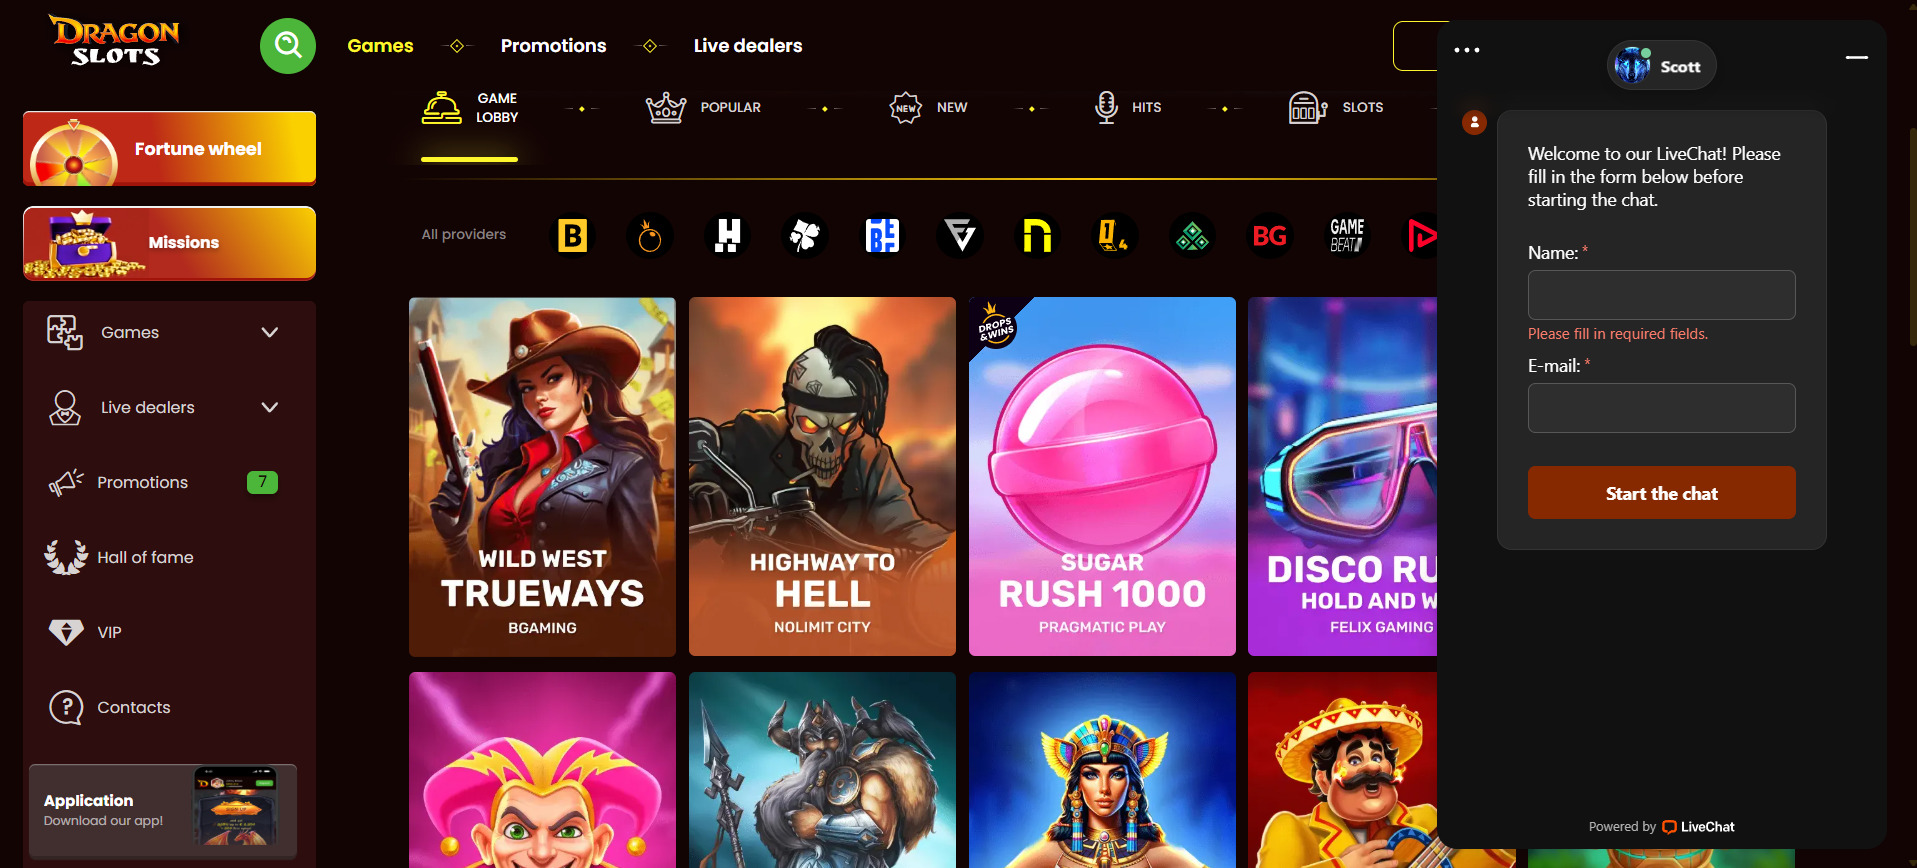Open the Egyptian queen game thumbnail
1917x868 pixels.
[x=1102, y=770]
